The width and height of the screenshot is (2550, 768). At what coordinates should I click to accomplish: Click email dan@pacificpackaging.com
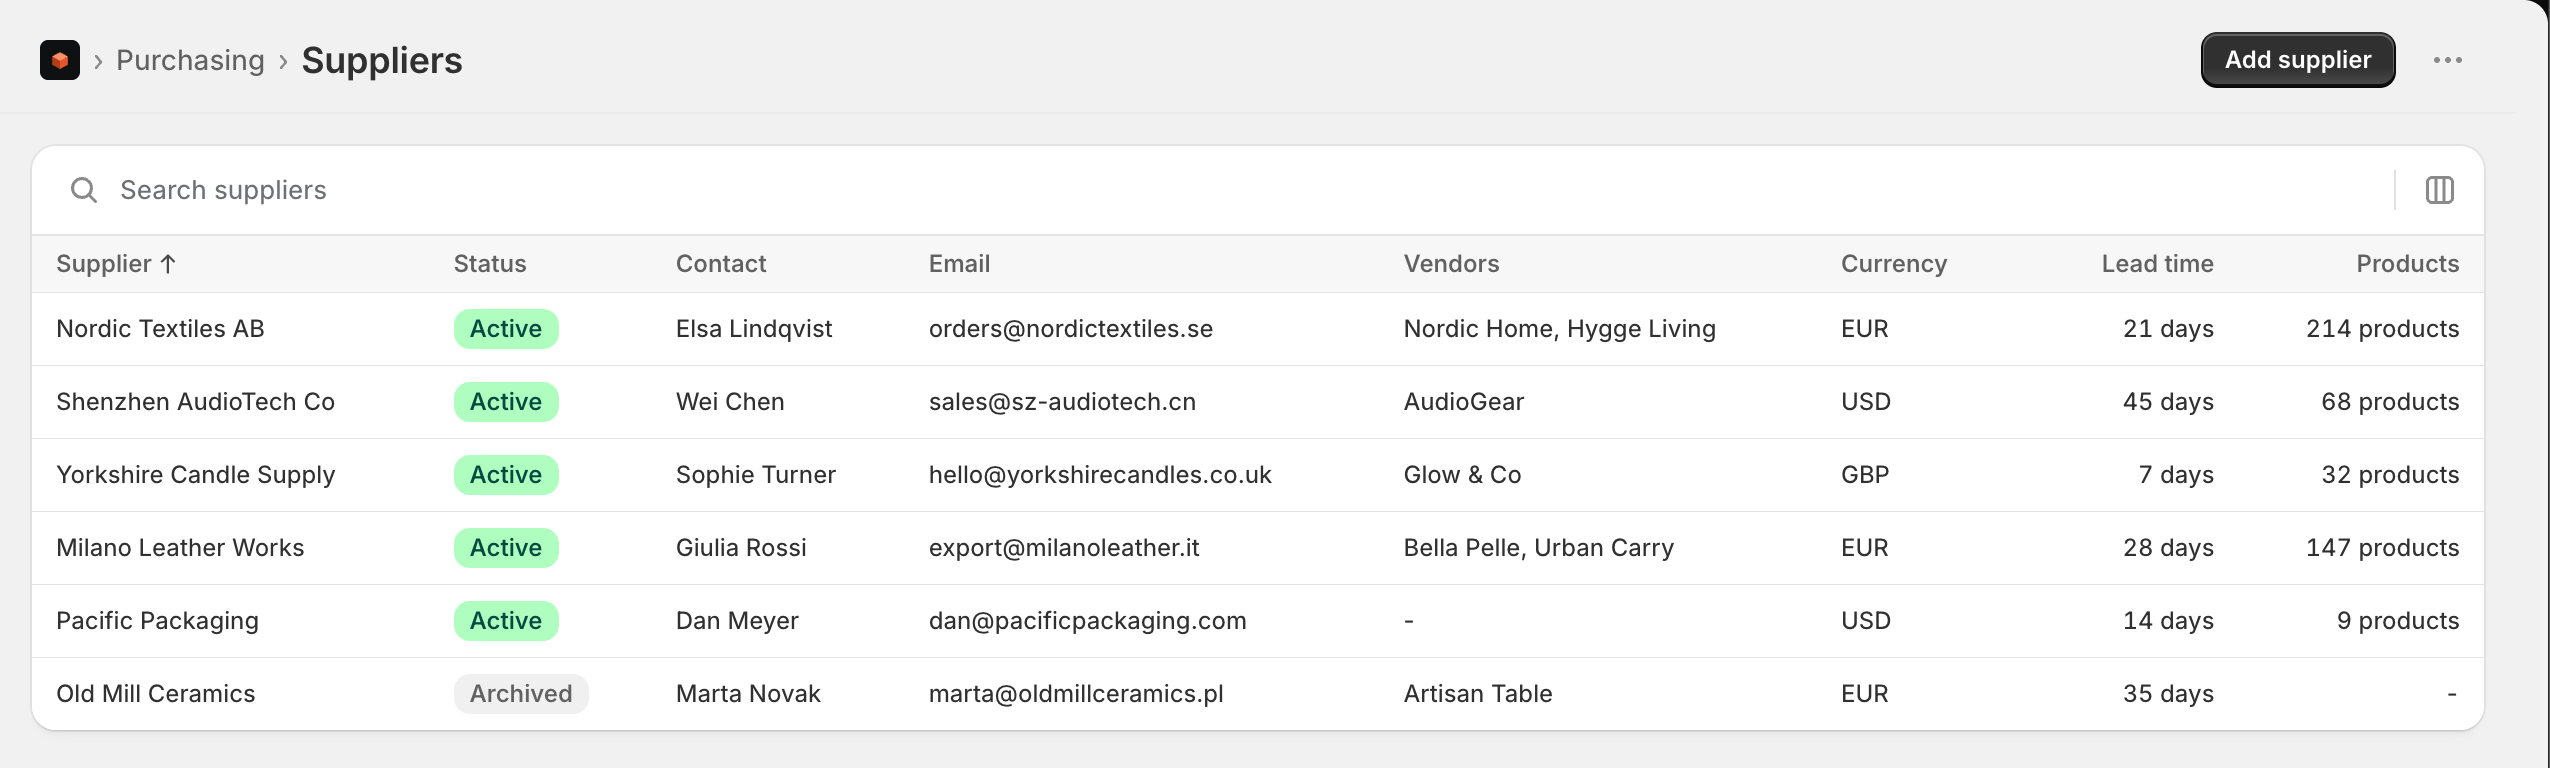(x=1088, y=621)
